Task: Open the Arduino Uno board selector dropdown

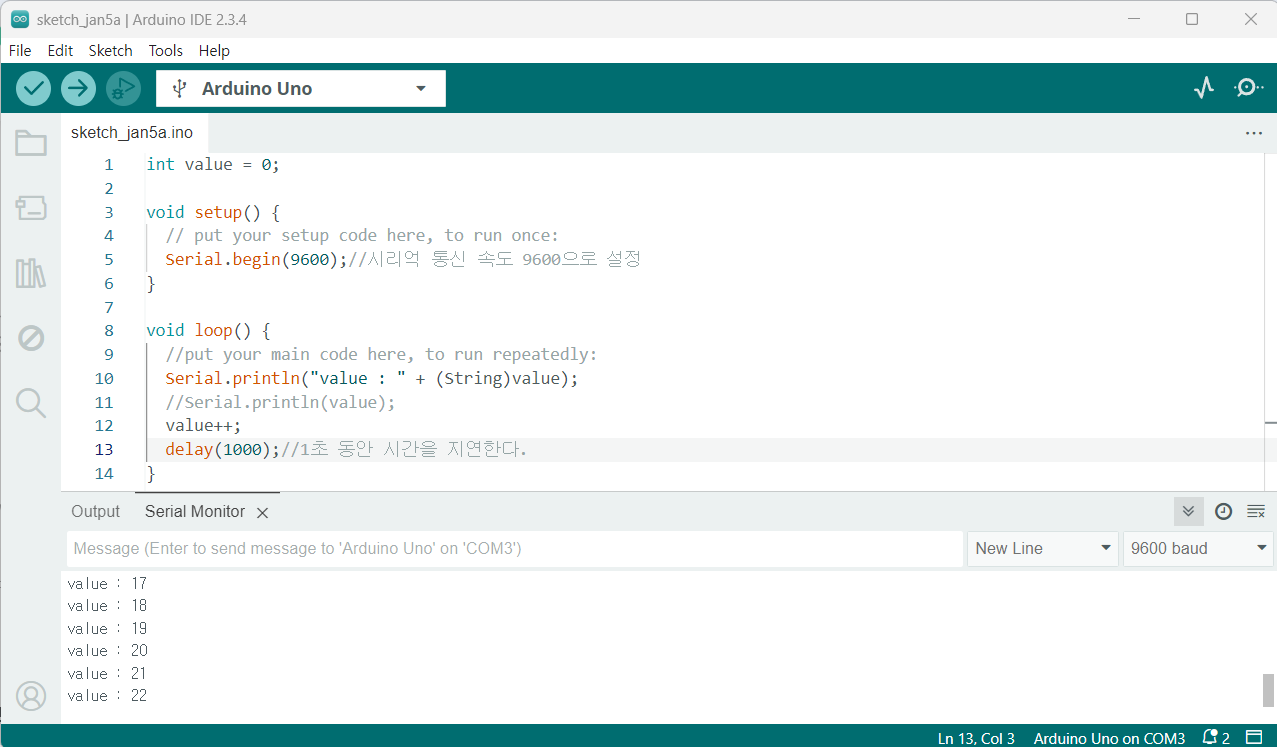Action: pyautogui.click(x=301, y=88)
